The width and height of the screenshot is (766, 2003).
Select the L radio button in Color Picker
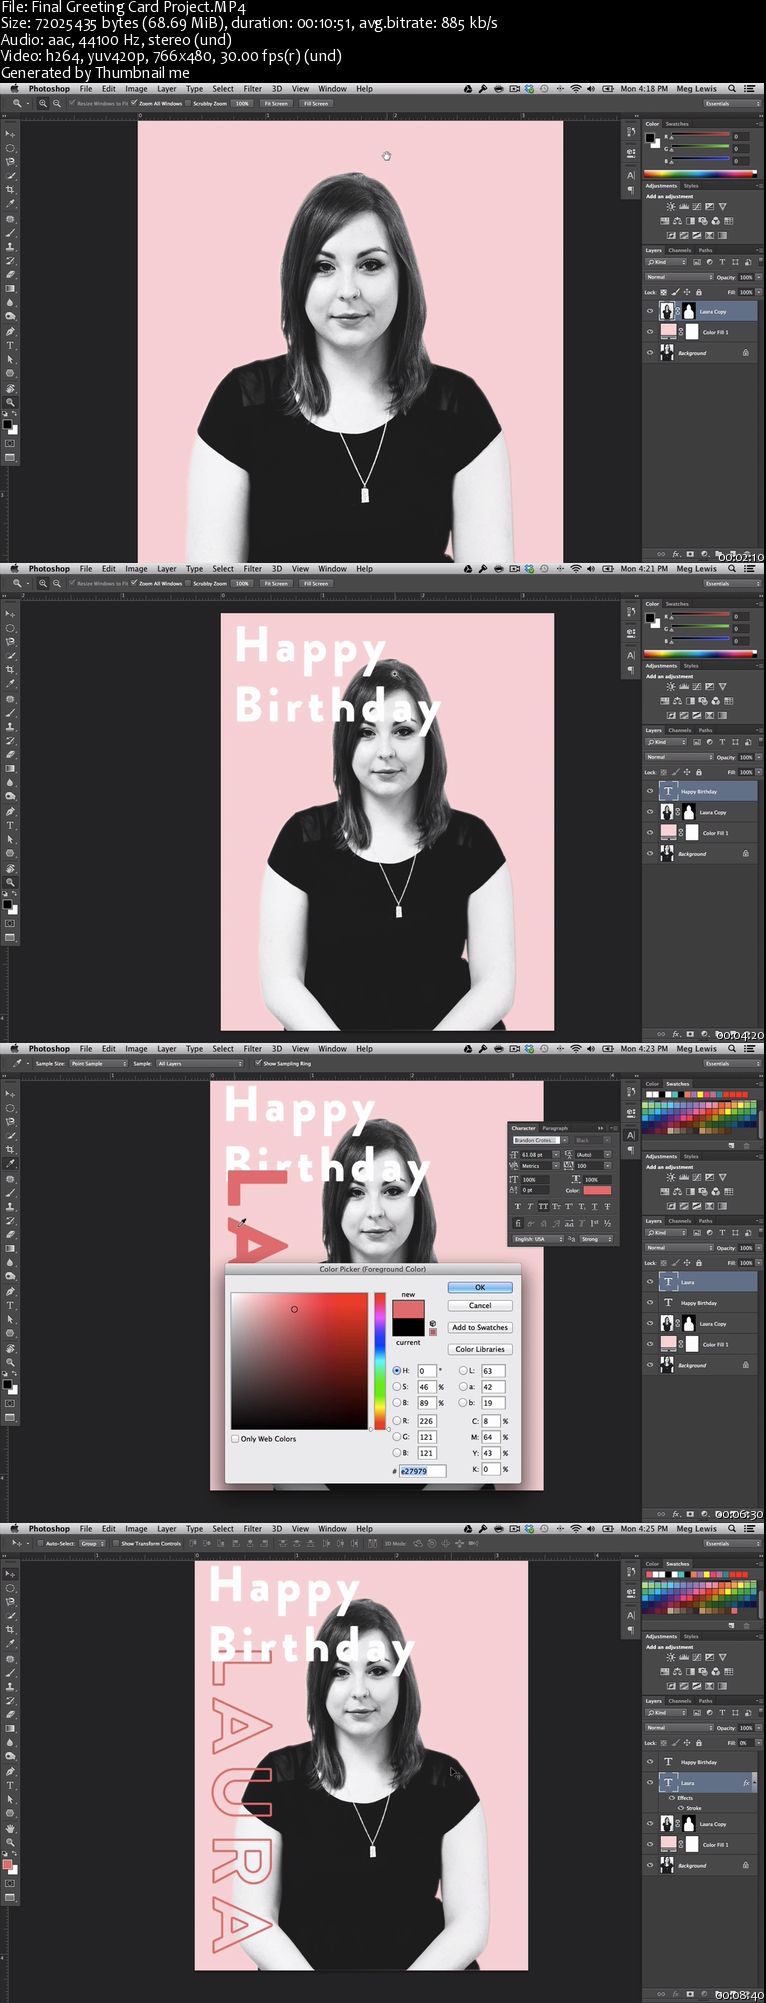coord(462,1371)
